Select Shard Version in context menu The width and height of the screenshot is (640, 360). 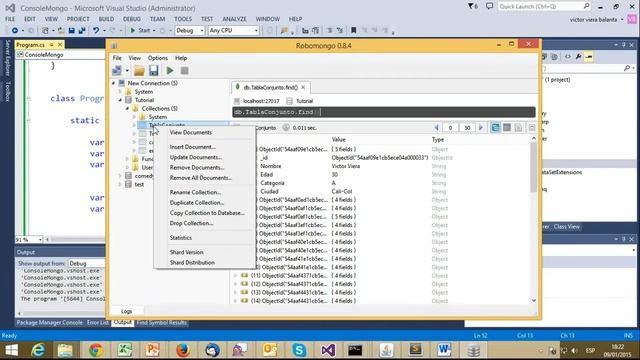pyautogui.click(x=187, y=252)
